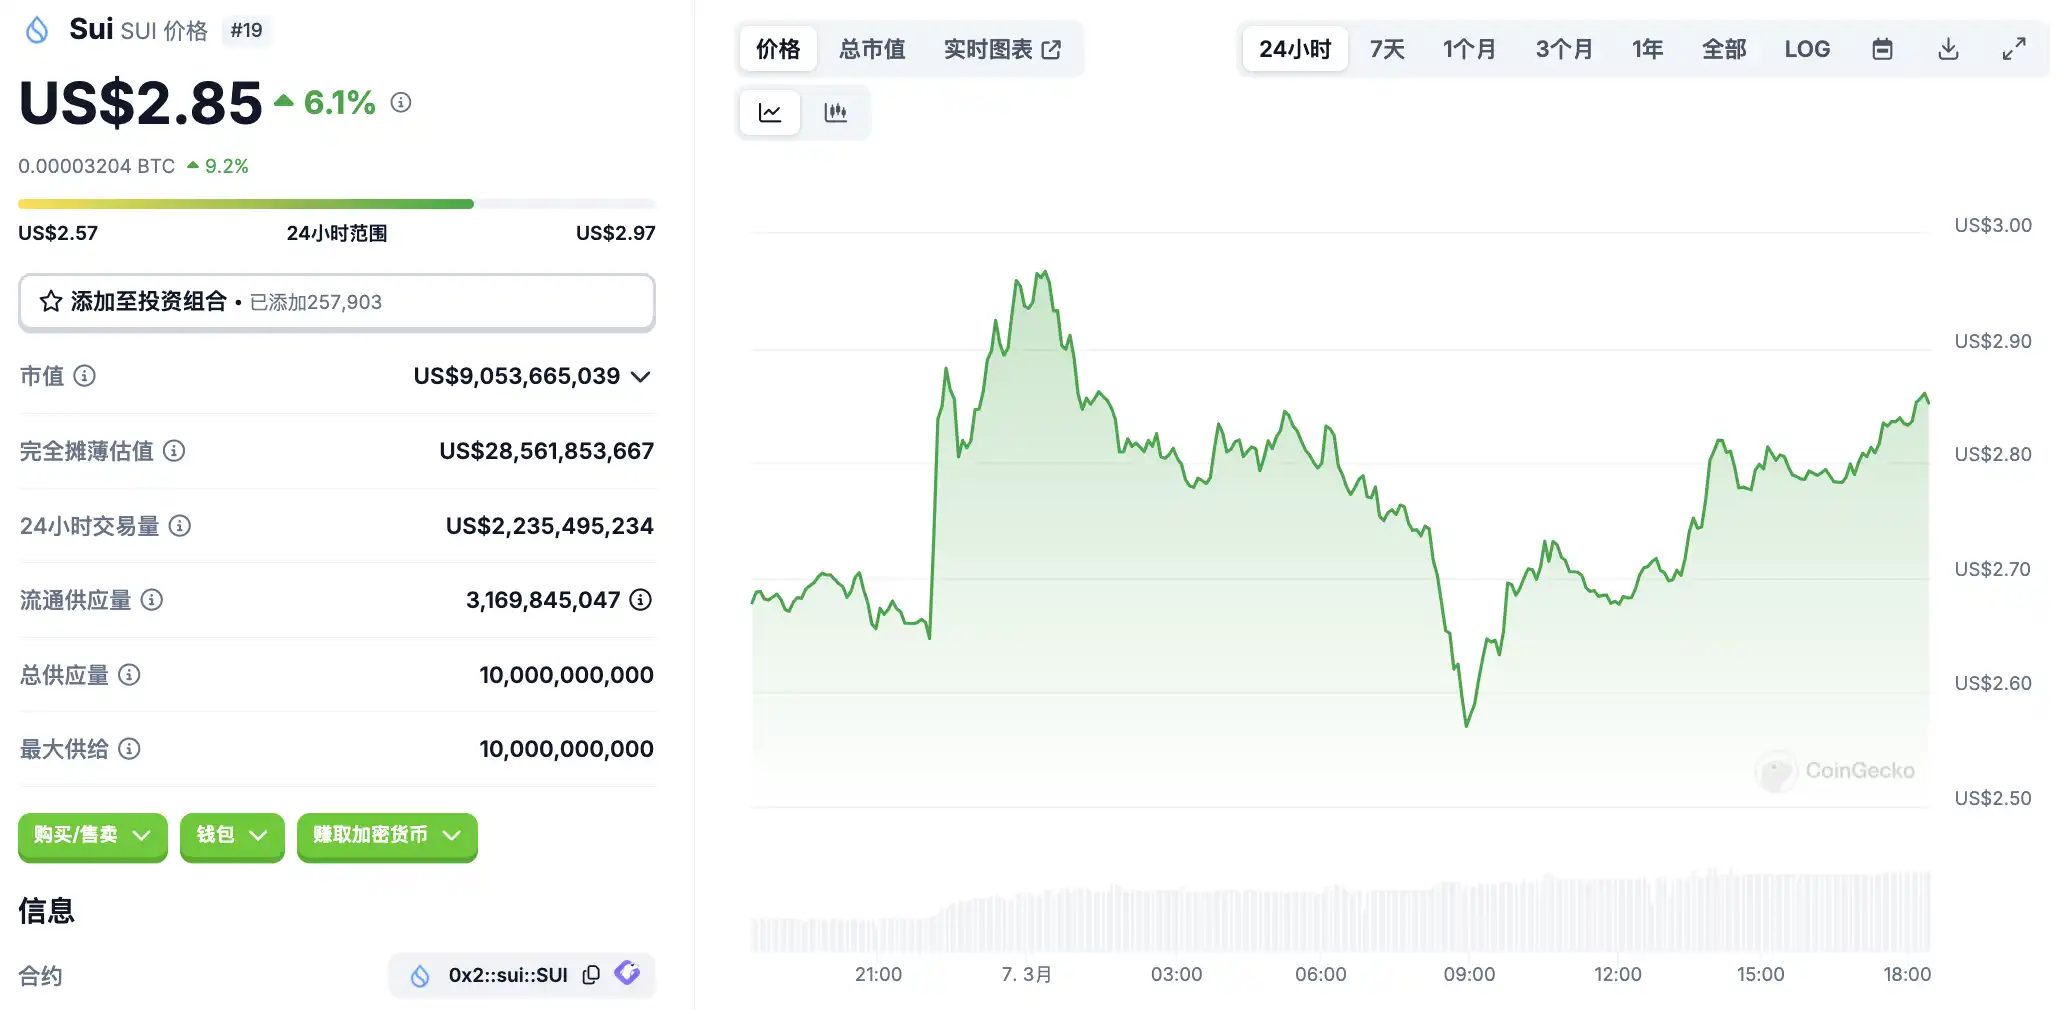Click the info icon beside 流通供应量 value
The image size is (2056, 1010).
tap(641, 600)
